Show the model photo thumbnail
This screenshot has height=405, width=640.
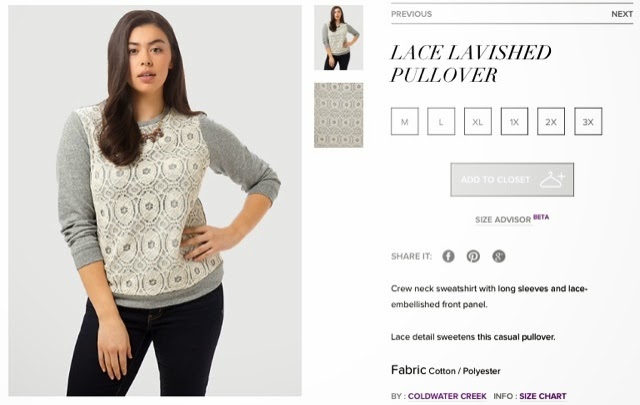pos(338,38)
